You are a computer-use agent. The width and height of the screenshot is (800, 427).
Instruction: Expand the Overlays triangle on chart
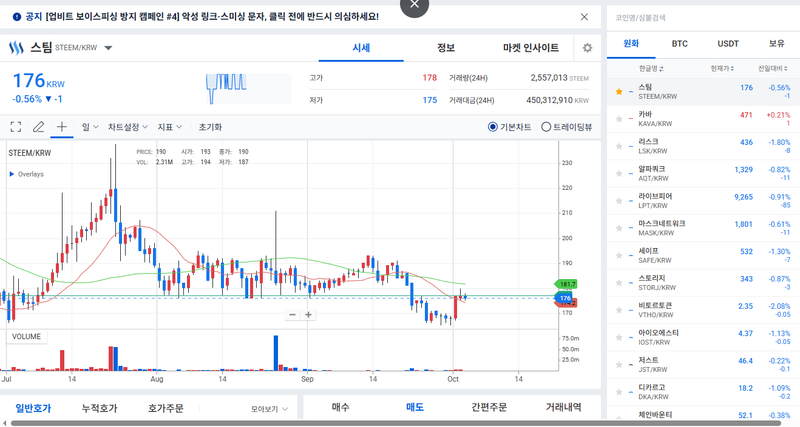point(12,174)
